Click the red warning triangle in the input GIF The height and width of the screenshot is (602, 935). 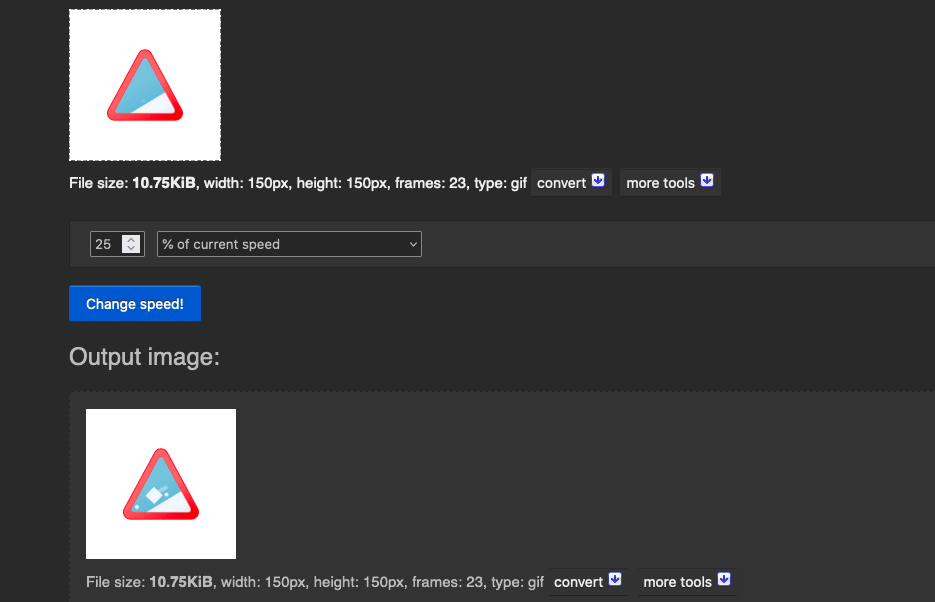pos(145,86)
